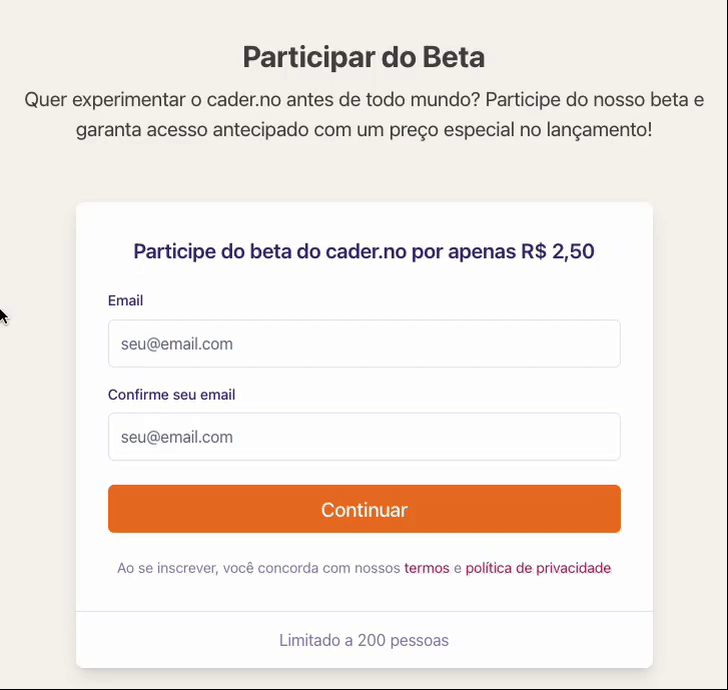The image size is (728, 690).
Task: Click the "Confirme seu email" label
Action: point(171,395)
